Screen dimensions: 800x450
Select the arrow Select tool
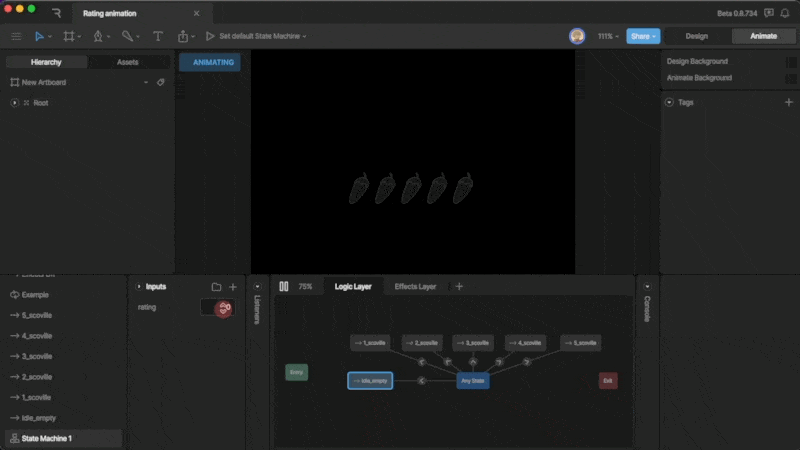click(x=40, y=36)
